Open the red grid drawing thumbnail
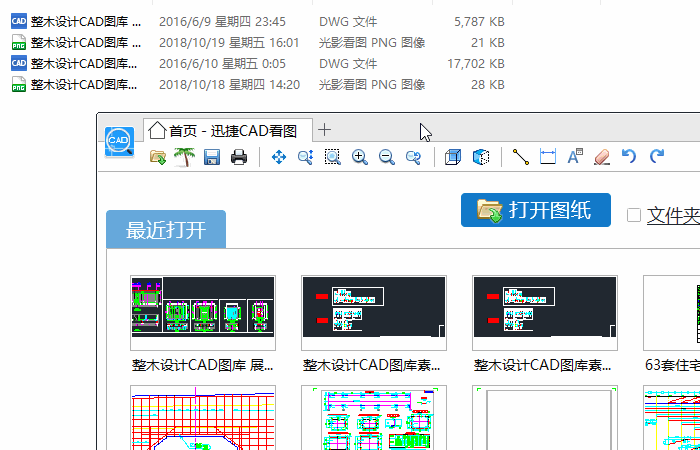The image size is (700, 450). (x=203, y=417)
